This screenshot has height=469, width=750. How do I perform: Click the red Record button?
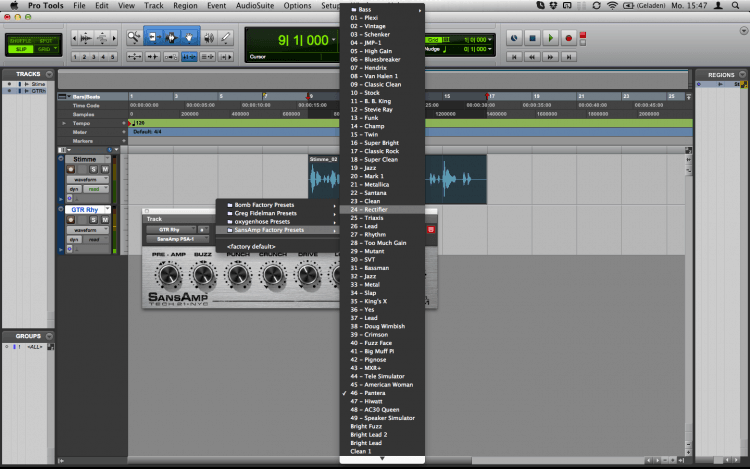tap(568, 38)
